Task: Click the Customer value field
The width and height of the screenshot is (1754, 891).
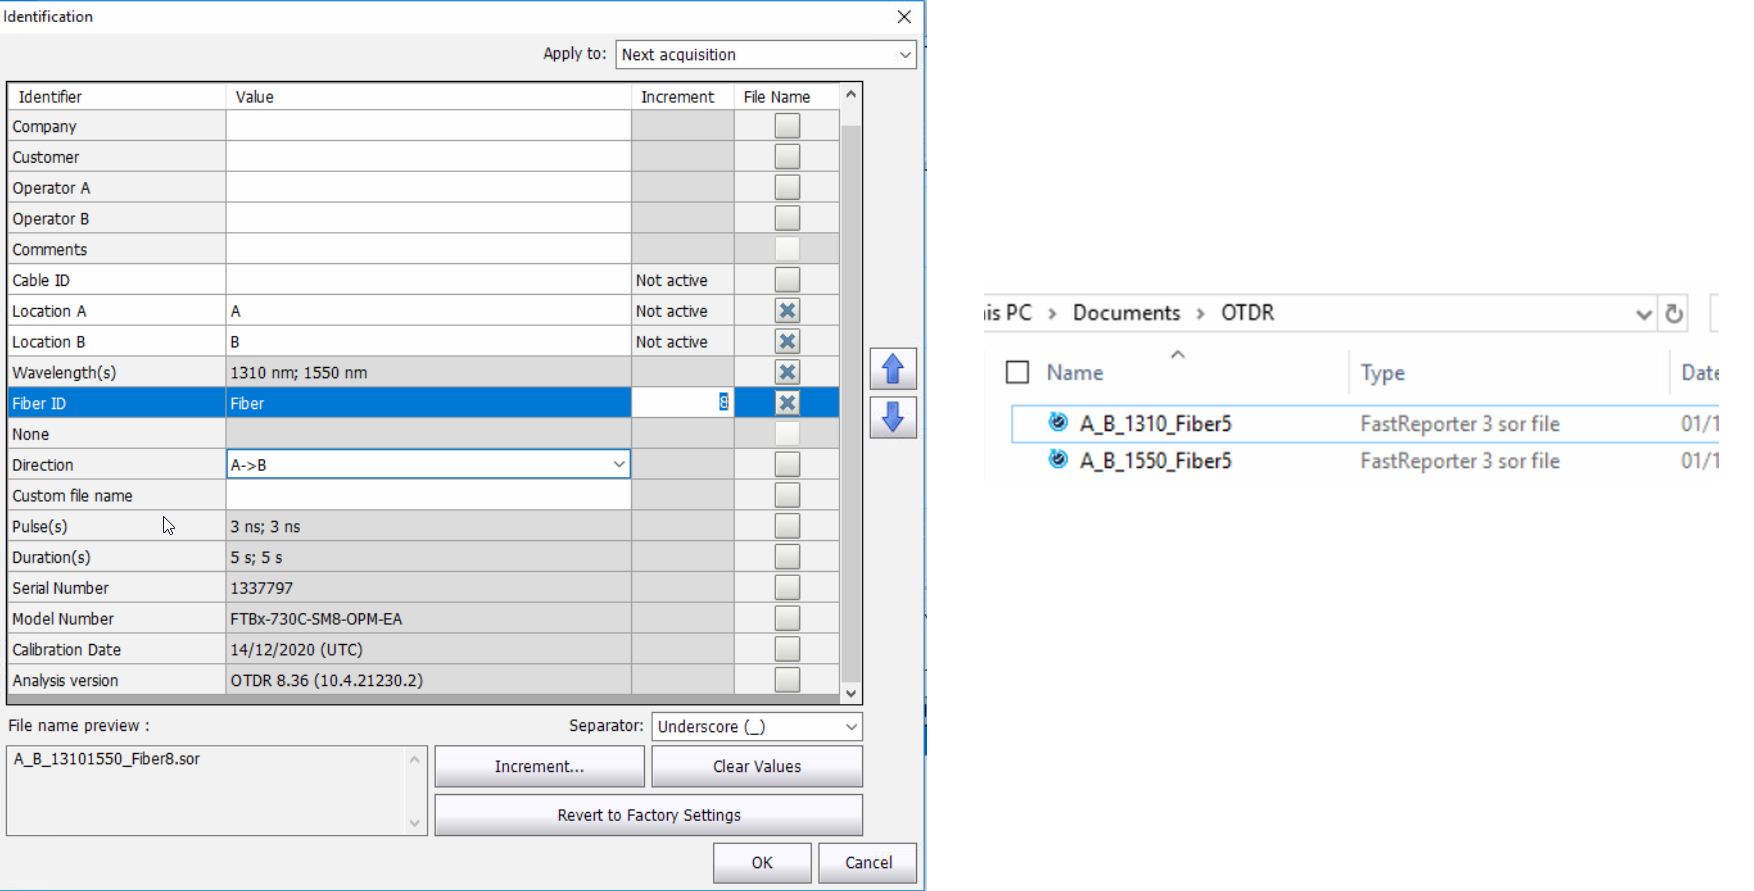Action: point(428,157)
